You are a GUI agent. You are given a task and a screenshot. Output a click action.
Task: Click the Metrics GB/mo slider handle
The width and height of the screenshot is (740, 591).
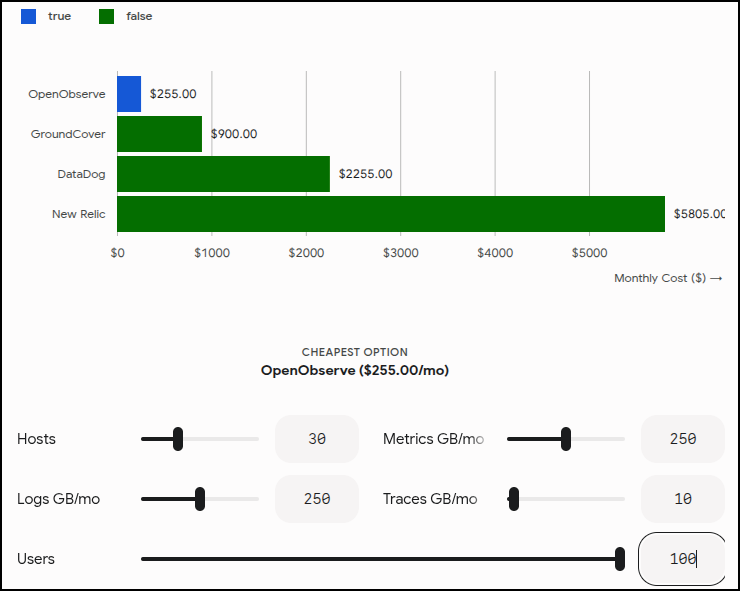click(x=566, y=439)
